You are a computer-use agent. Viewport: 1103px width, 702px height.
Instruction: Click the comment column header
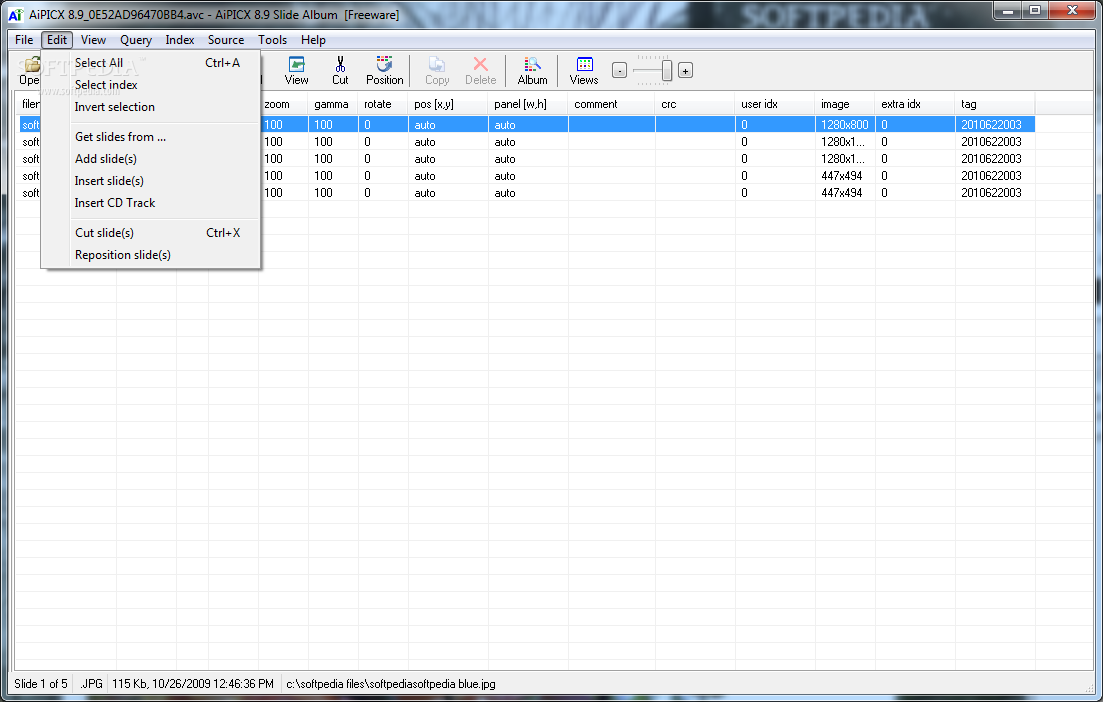[611, 104]
